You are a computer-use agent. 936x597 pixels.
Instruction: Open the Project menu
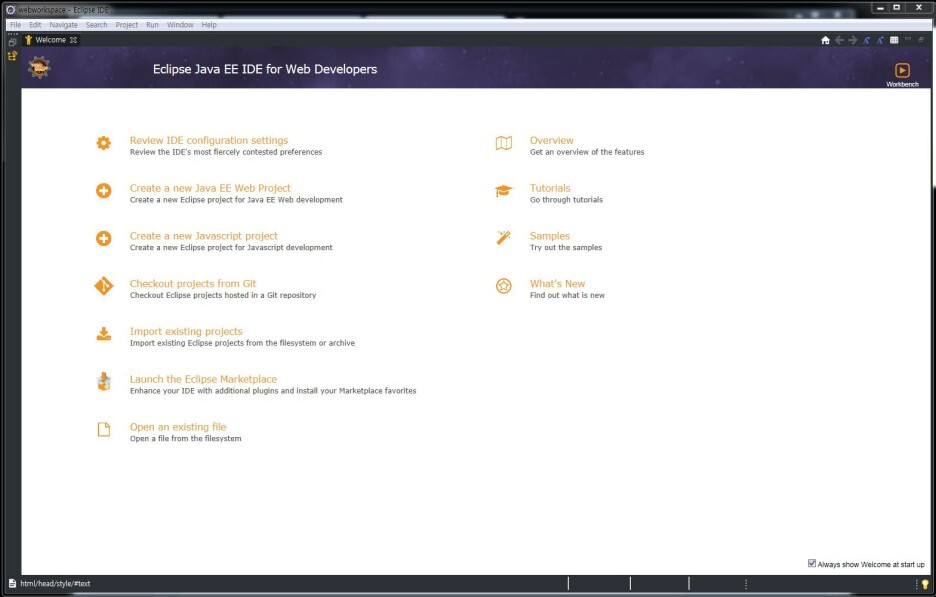point(127,25)
